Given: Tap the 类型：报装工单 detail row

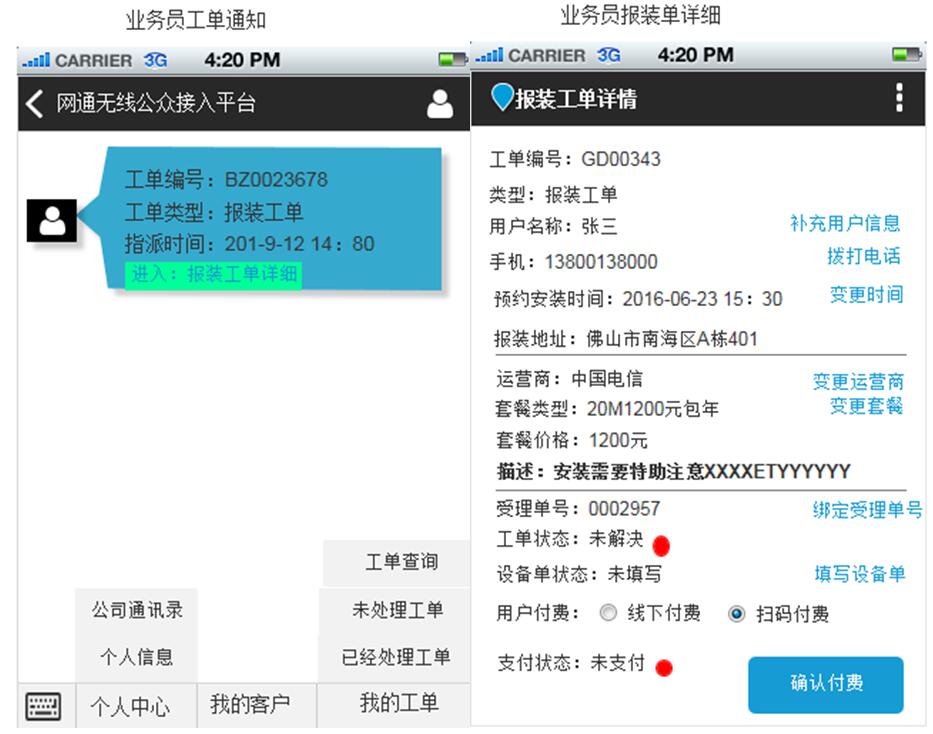Looking at the screenshot, I should (553, 195).
